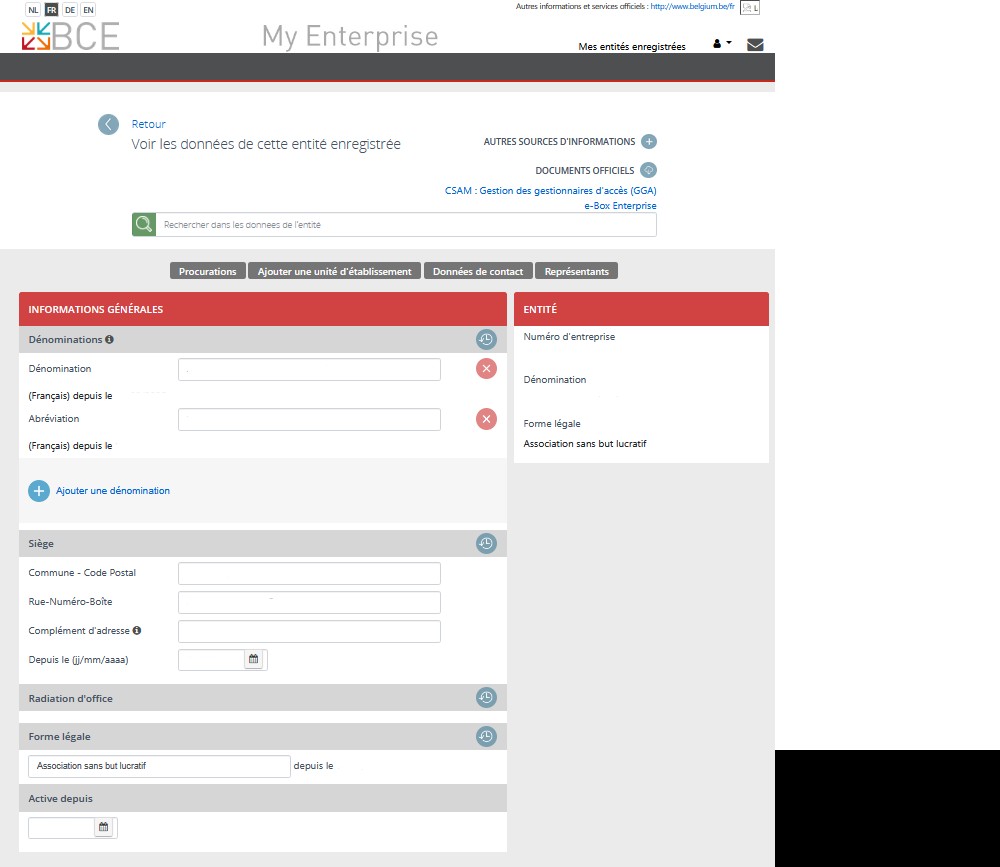This screenshot has width=1000, height=867.
Task: Show Dénominations history clock icon
Action: pyautogui.click(x=486, y=339)
